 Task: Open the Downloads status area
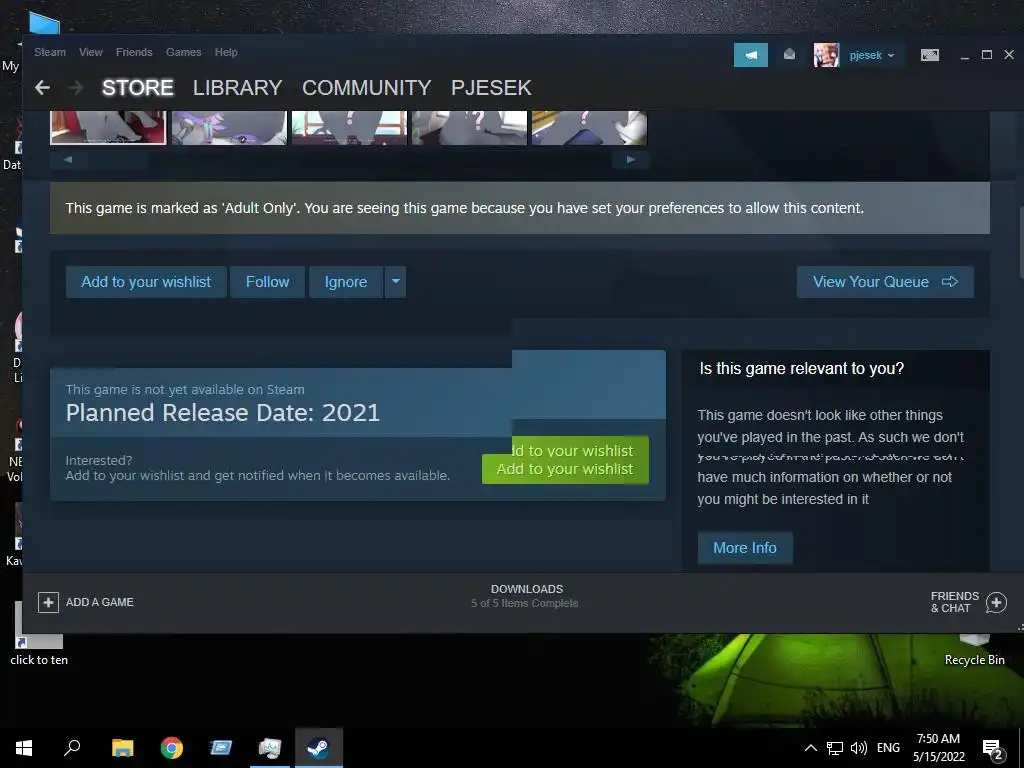coord(526,596)
